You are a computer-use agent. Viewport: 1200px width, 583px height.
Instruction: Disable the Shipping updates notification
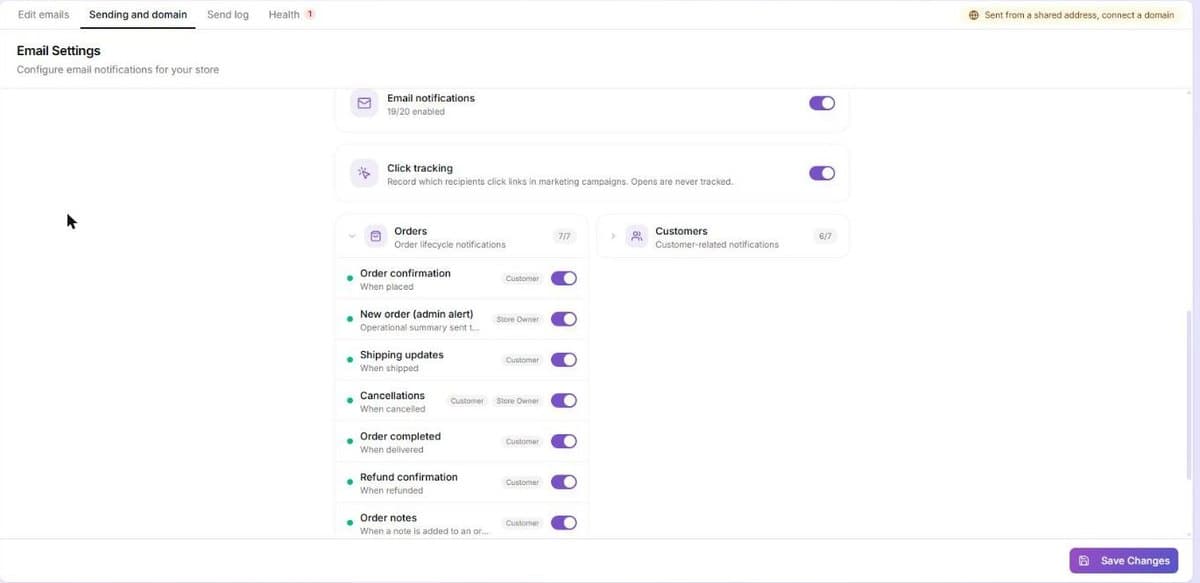pos(564,360)
